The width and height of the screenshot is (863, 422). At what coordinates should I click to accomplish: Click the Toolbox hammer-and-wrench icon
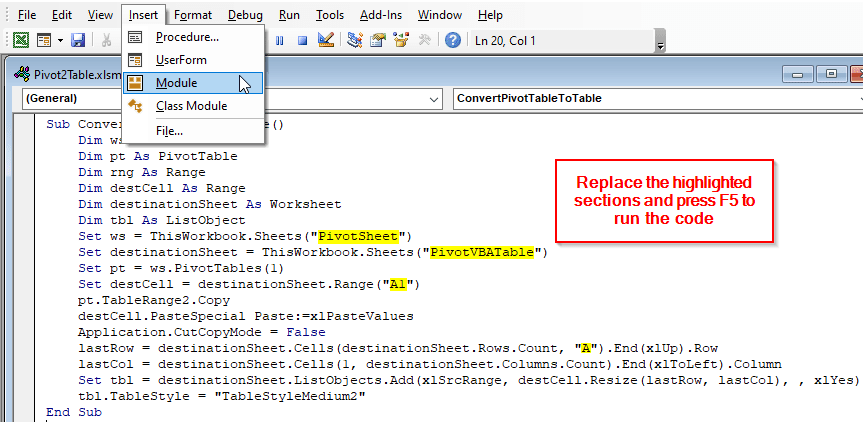(424, 40)
